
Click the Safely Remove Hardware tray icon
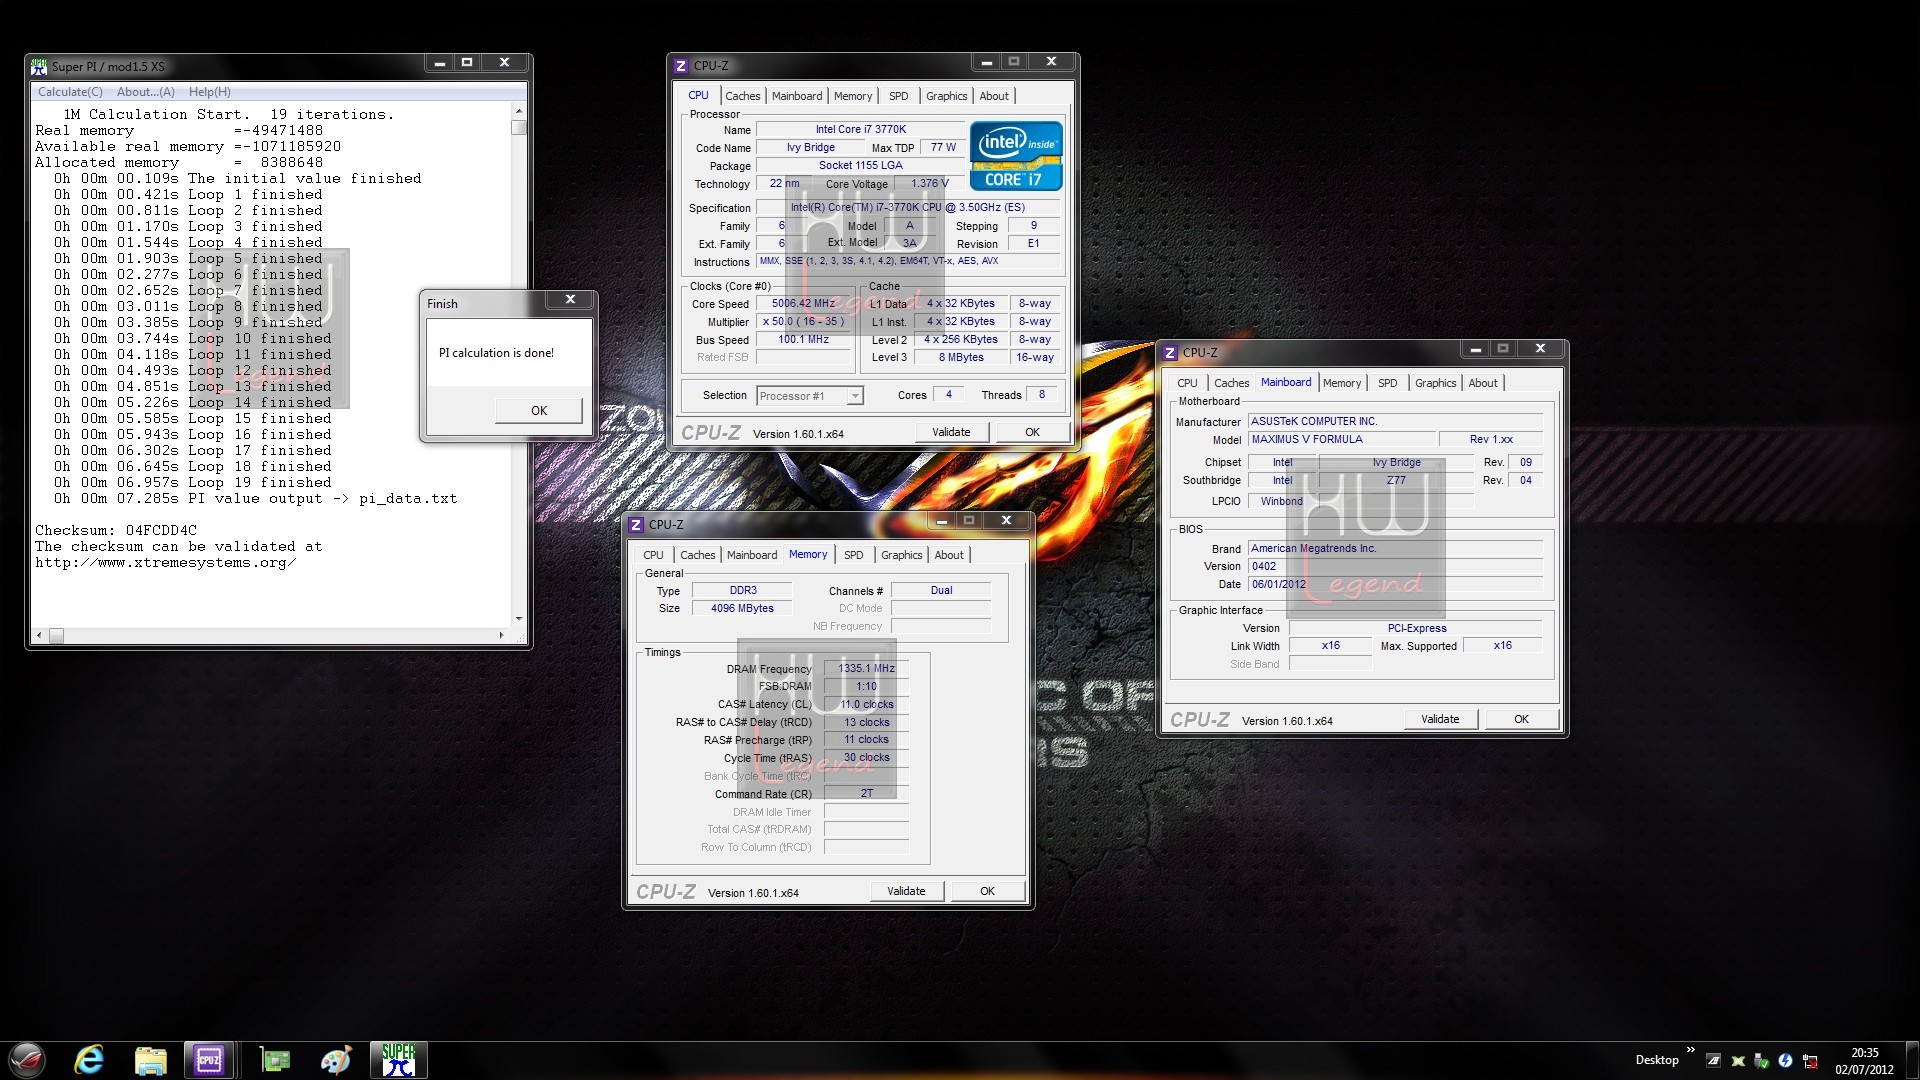pos(1762,1060)
